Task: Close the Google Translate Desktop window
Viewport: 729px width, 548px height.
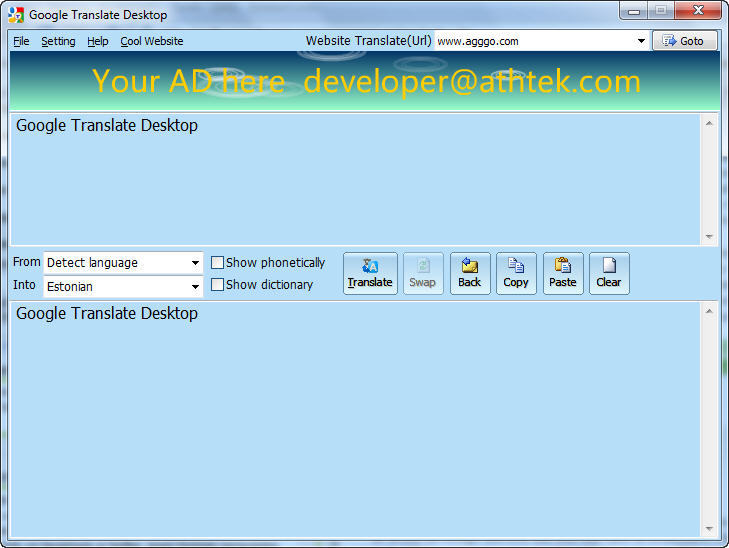Action: (698, 11)
